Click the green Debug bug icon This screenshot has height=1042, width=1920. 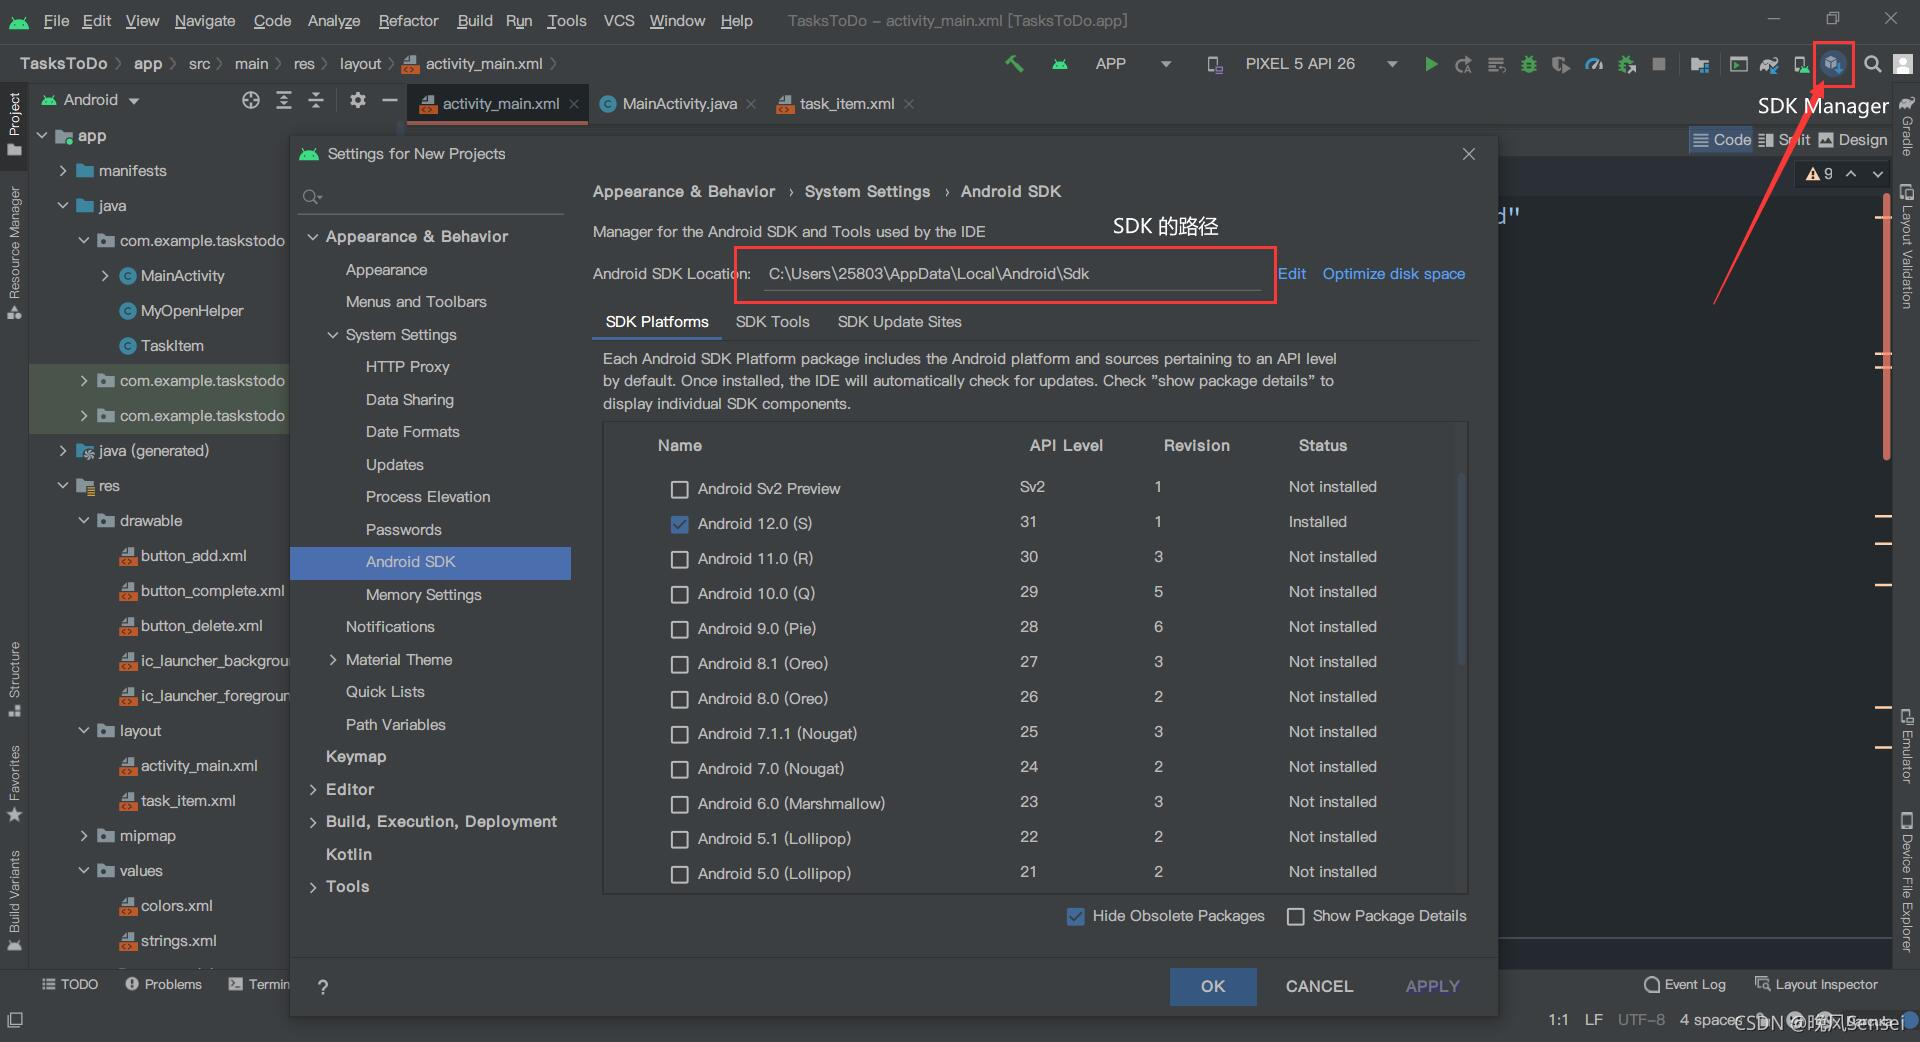pos(1529,64)
